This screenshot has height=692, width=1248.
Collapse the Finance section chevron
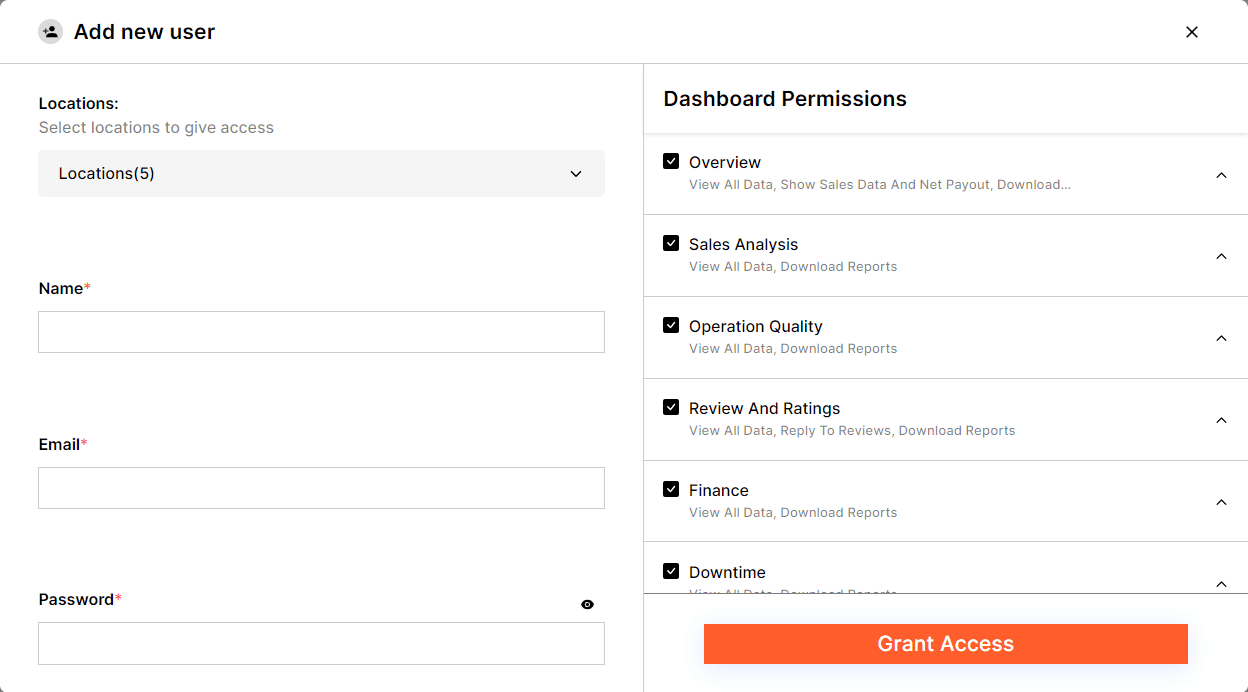pos(1221,502)
